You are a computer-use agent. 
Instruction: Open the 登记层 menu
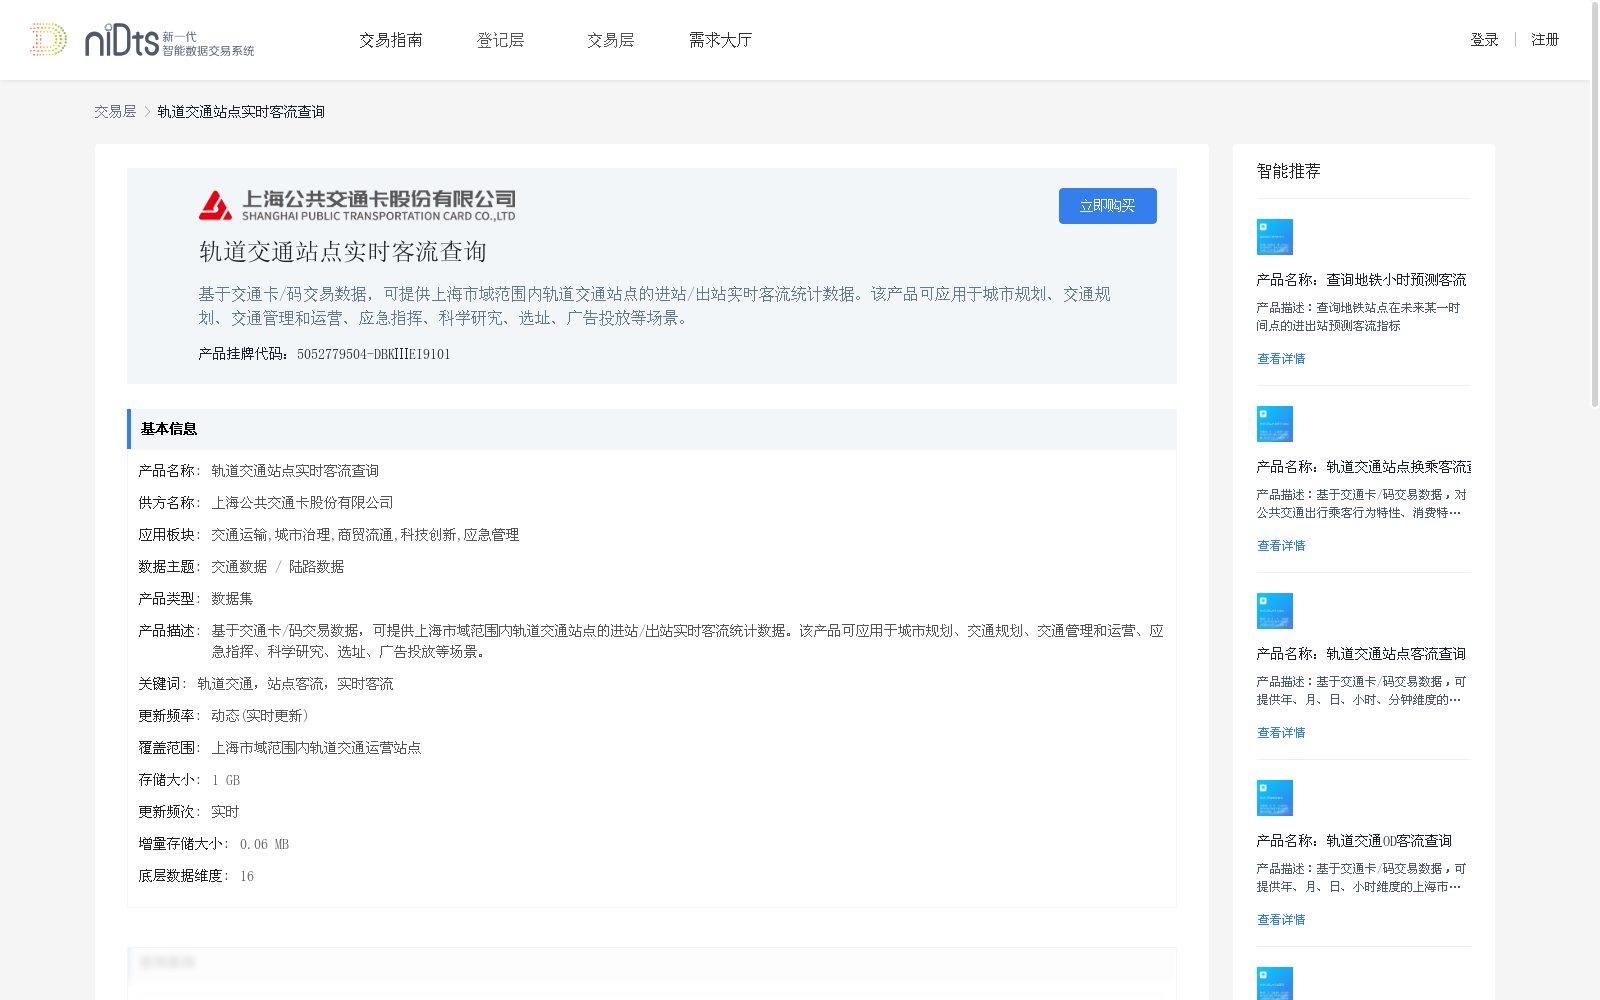pyautogui.click(x=501, y=40)
